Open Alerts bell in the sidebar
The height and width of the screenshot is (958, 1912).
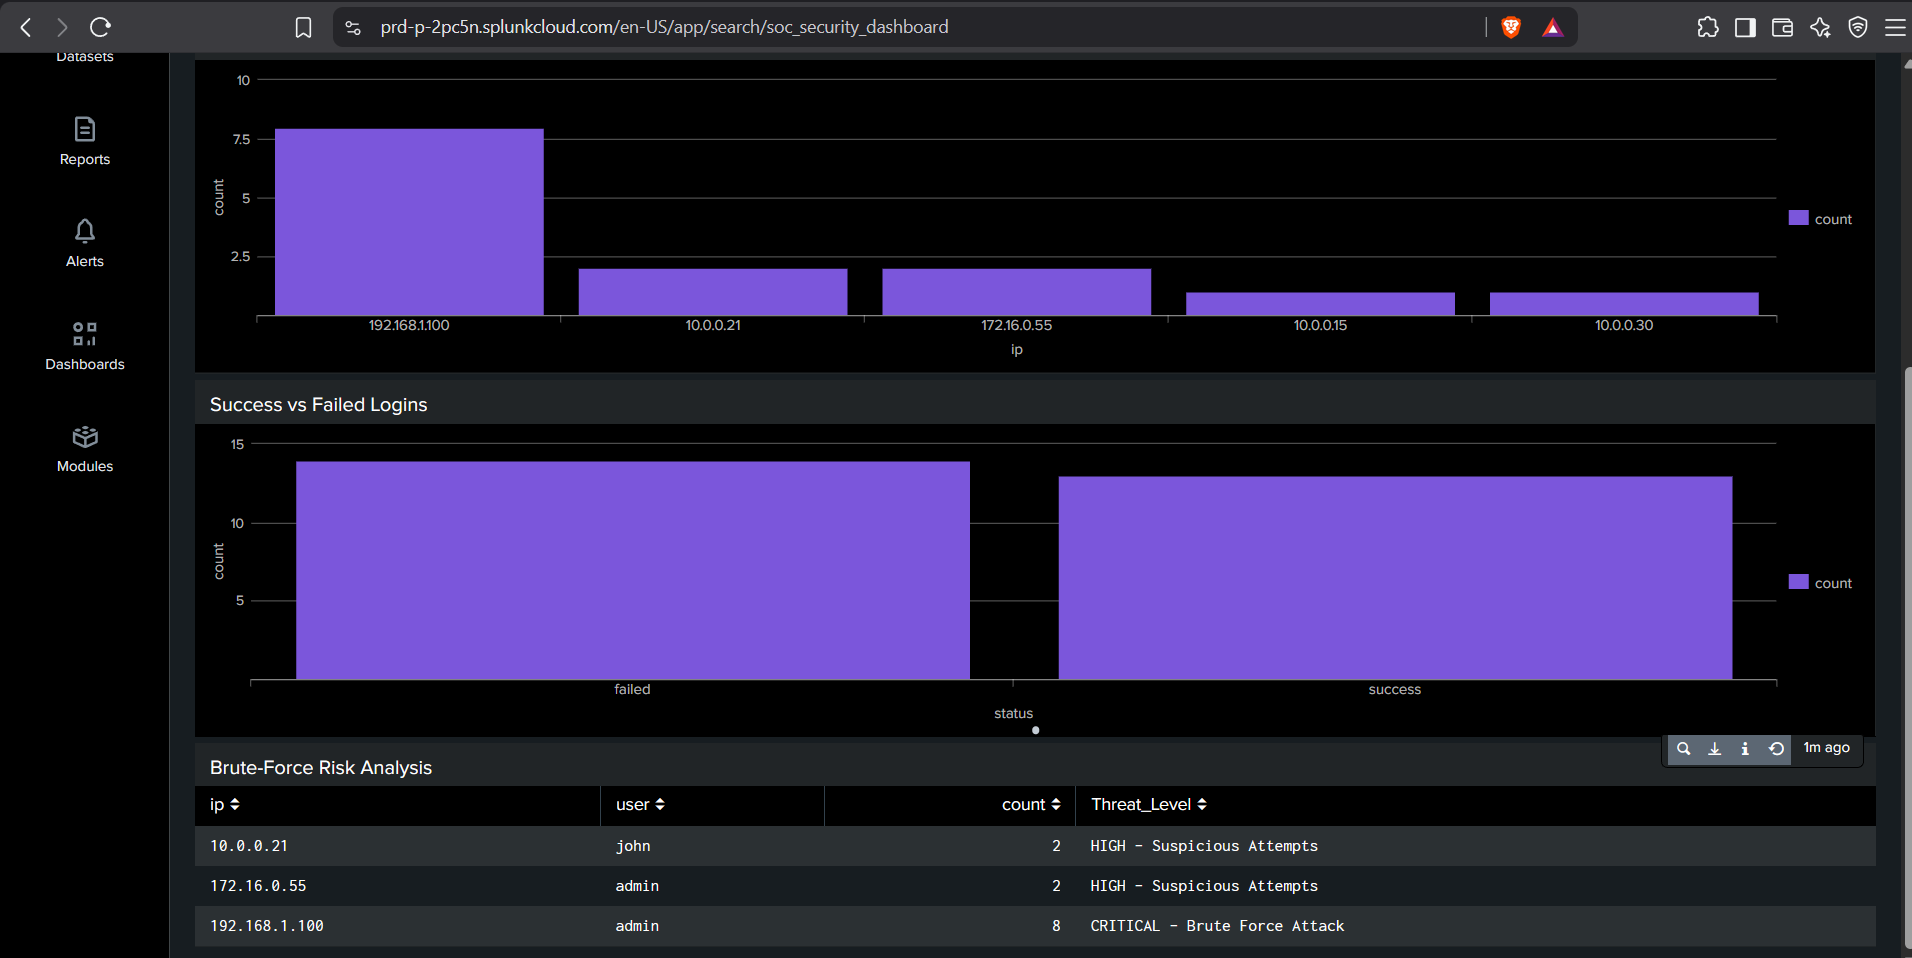[85, 243]
